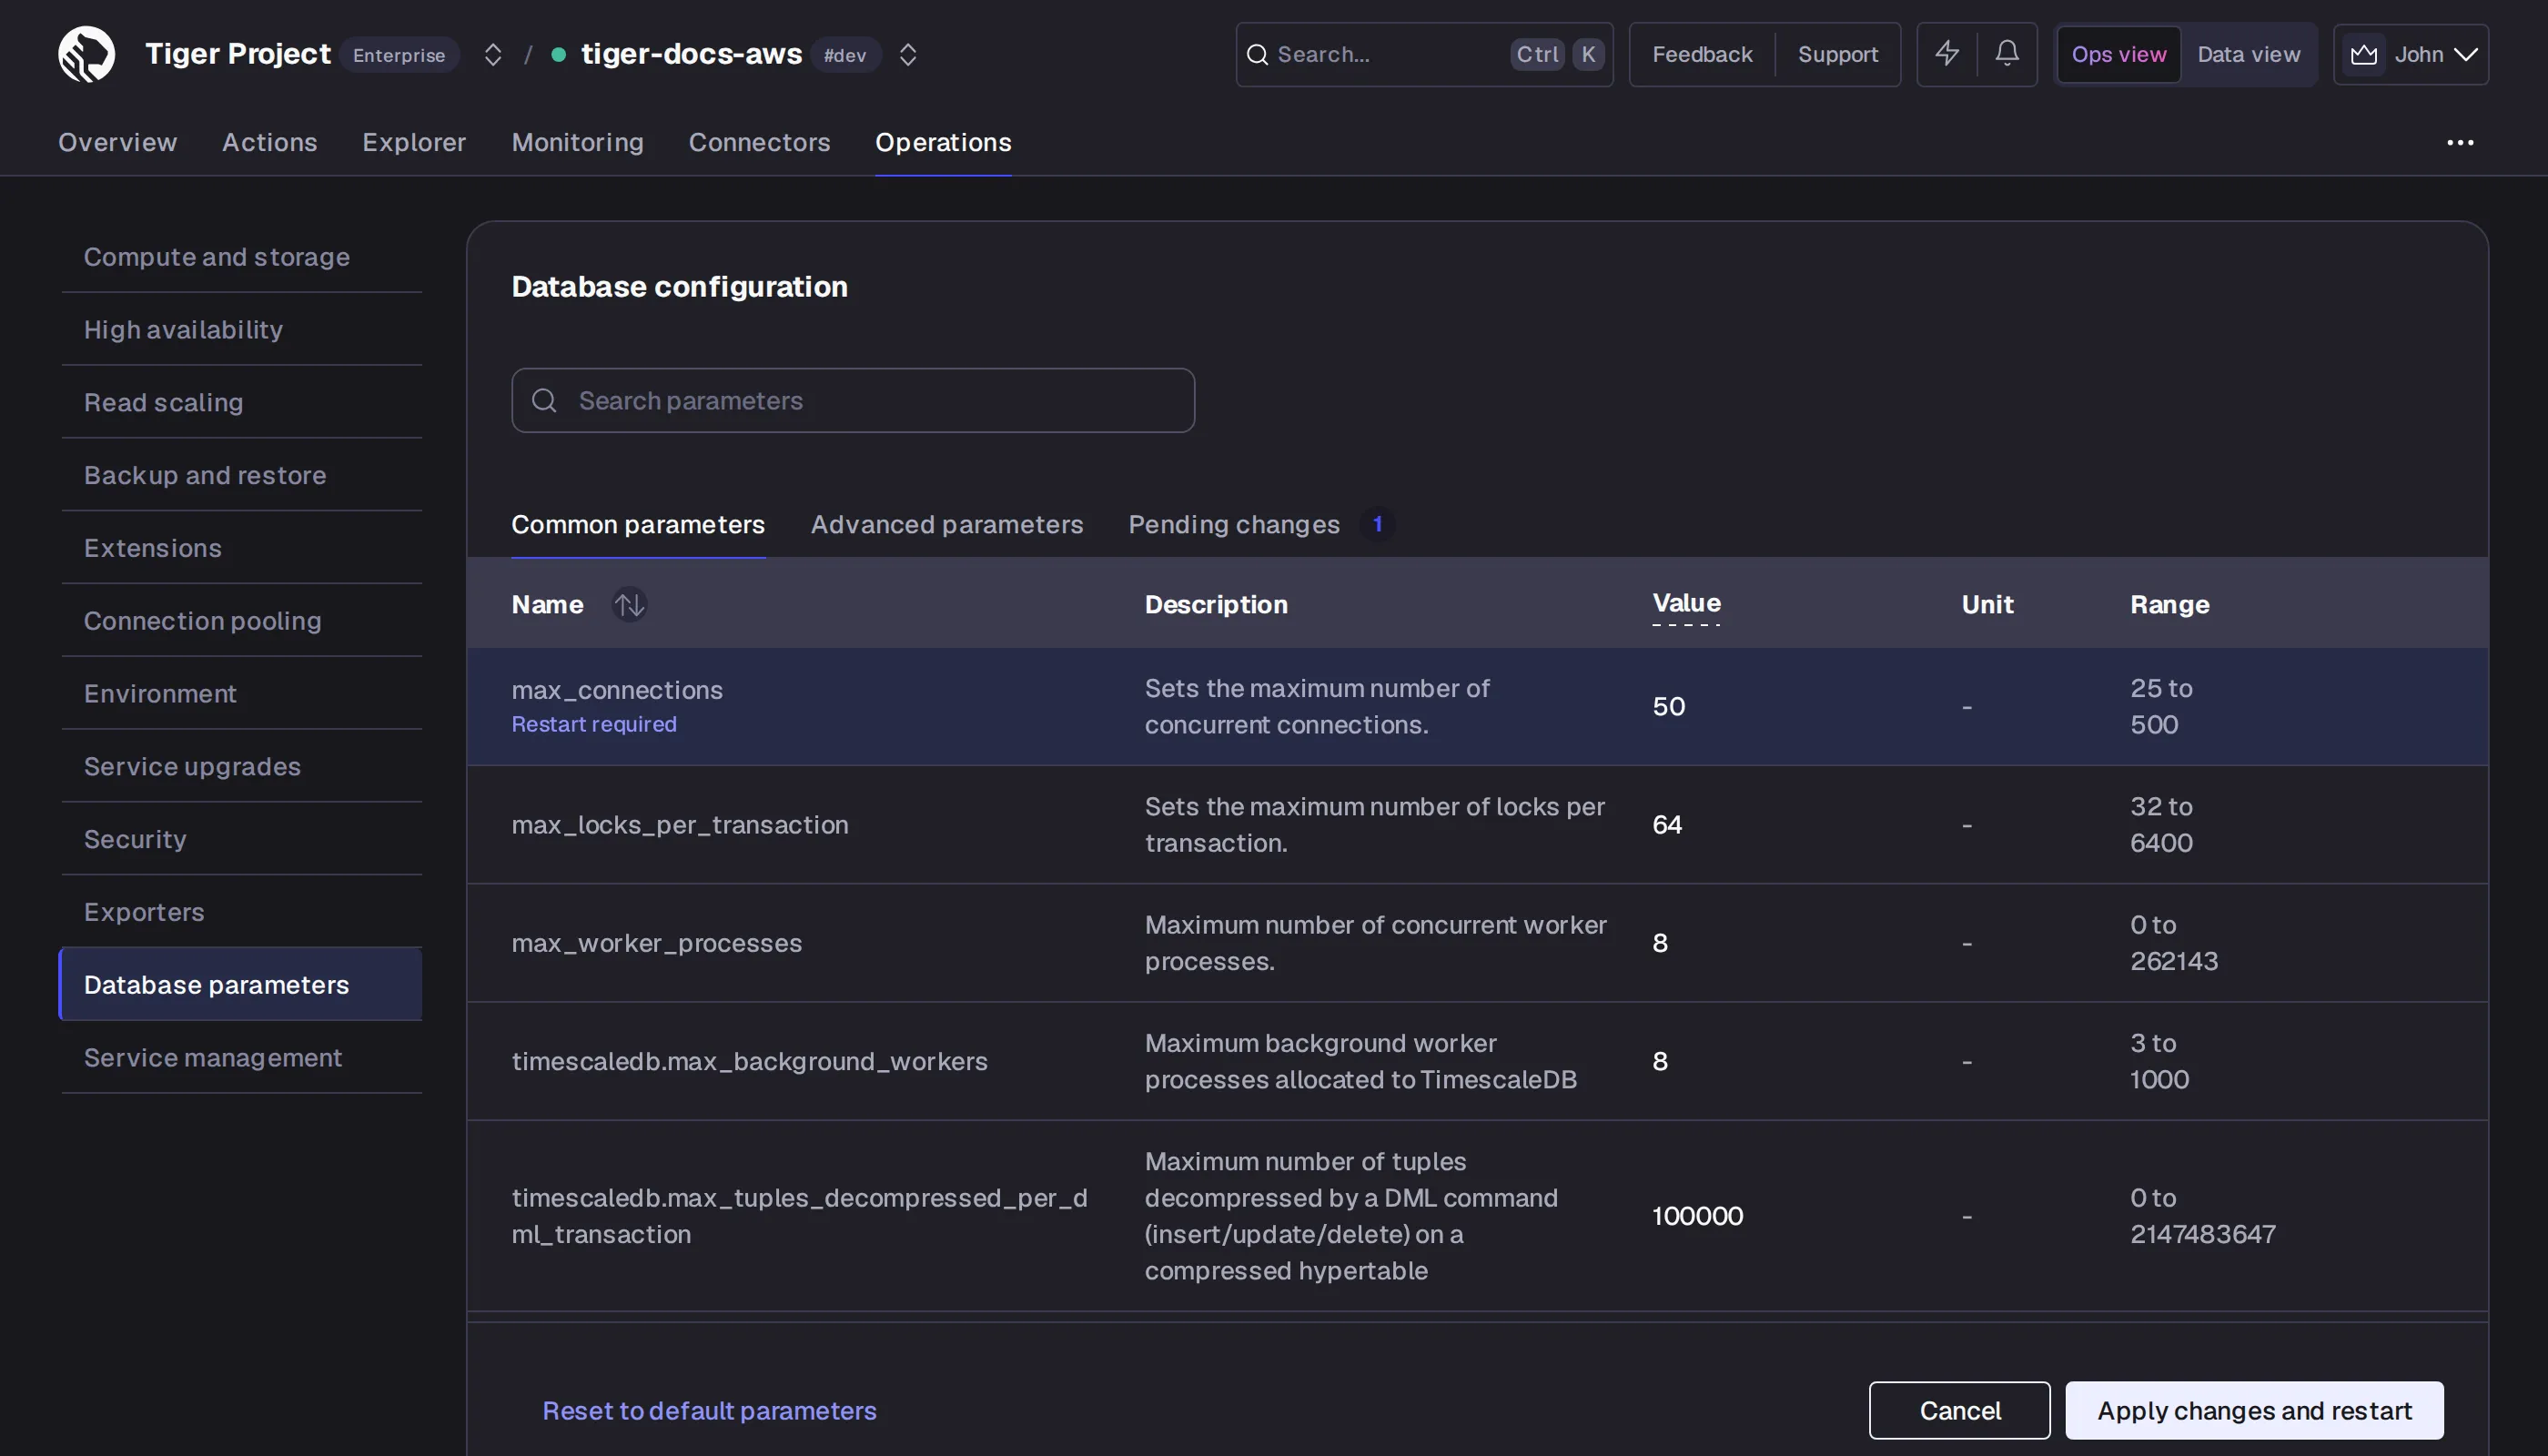
Task: Edit the max_connections value 50
Action: point(1669,706)
